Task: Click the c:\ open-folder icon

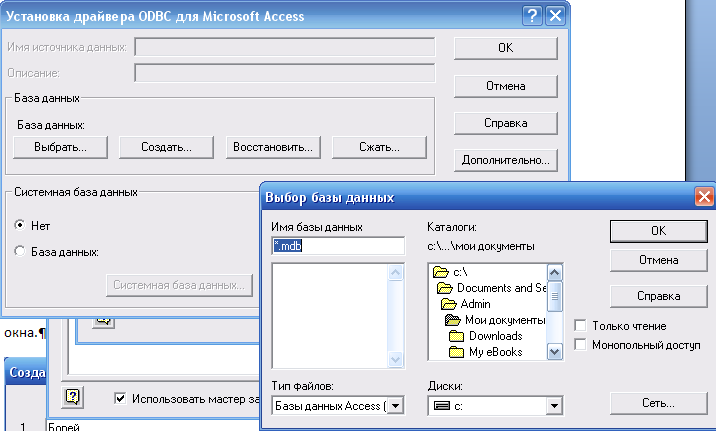Action: point(441,272)
